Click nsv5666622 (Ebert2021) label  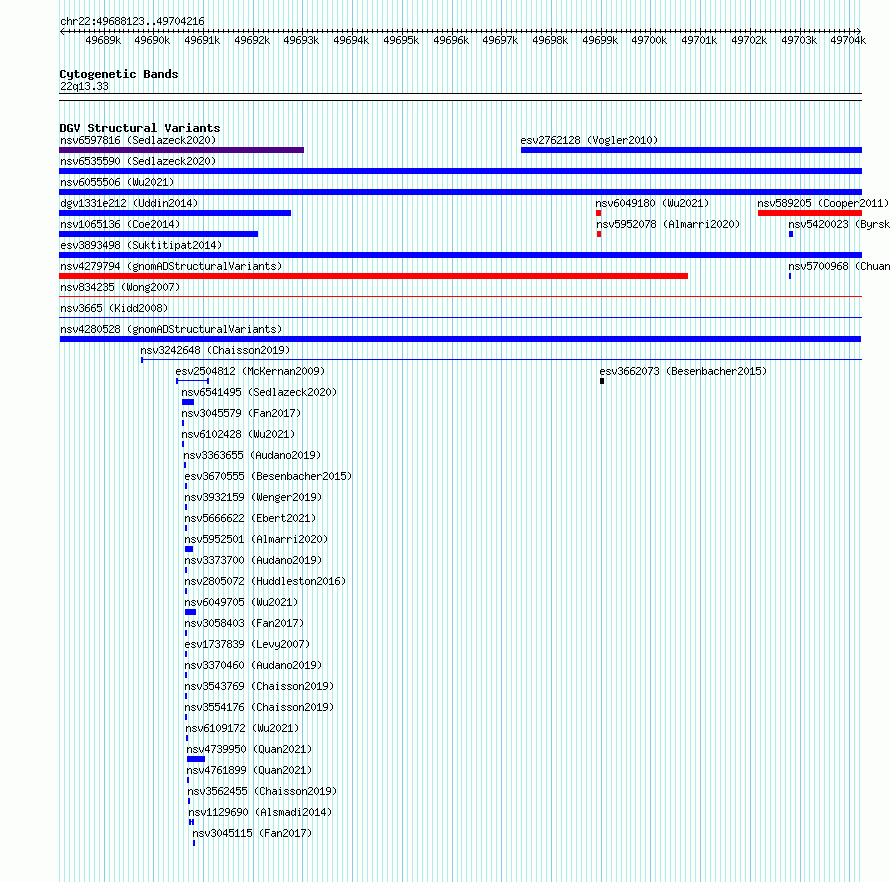[250, 518]
